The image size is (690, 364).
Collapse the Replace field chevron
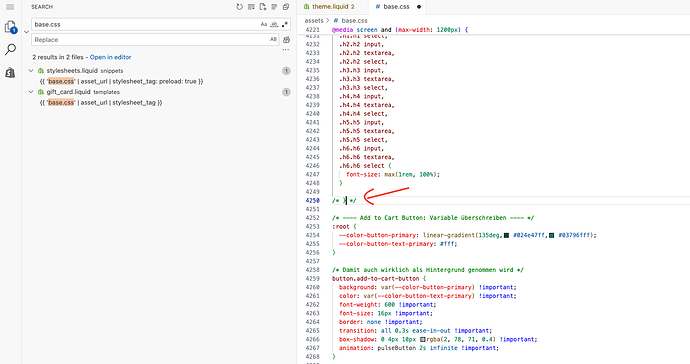[26, 32]
